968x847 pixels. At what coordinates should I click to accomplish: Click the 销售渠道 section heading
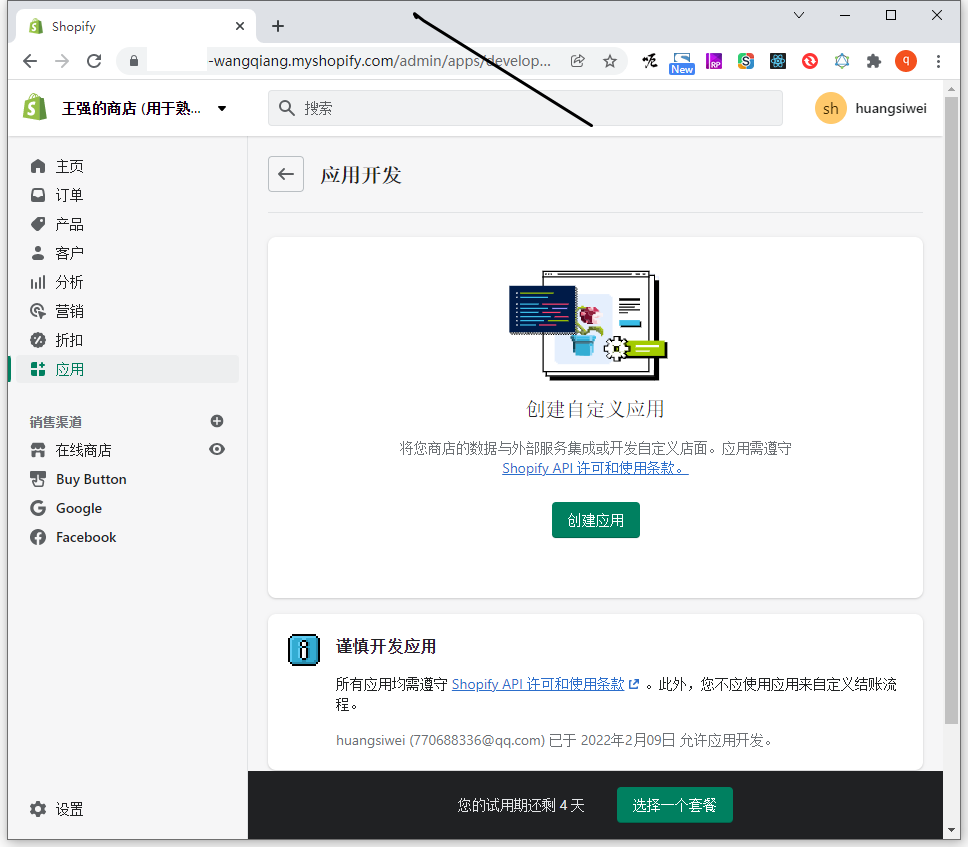point(56,422)
